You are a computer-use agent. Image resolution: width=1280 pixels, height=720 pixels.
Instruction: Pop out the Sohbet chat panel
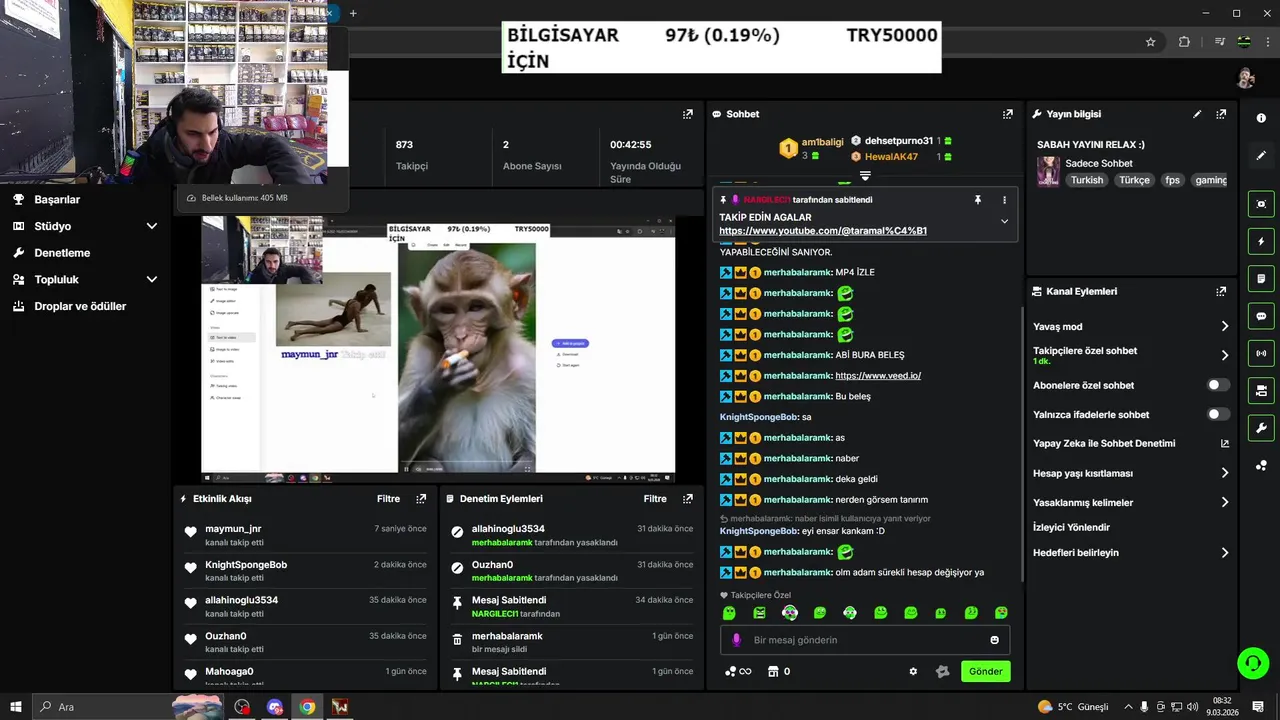tap(1007, 114)
